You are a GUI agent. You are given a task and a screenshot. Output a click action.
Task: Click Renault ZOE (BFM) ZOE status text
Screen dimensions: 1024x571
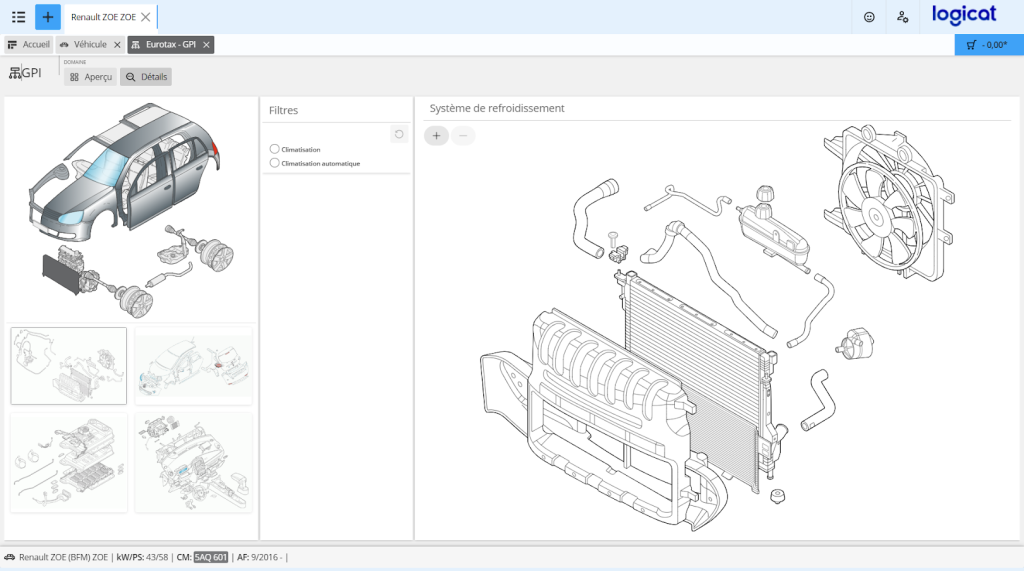pyautogui.click(x=63, y=557)
